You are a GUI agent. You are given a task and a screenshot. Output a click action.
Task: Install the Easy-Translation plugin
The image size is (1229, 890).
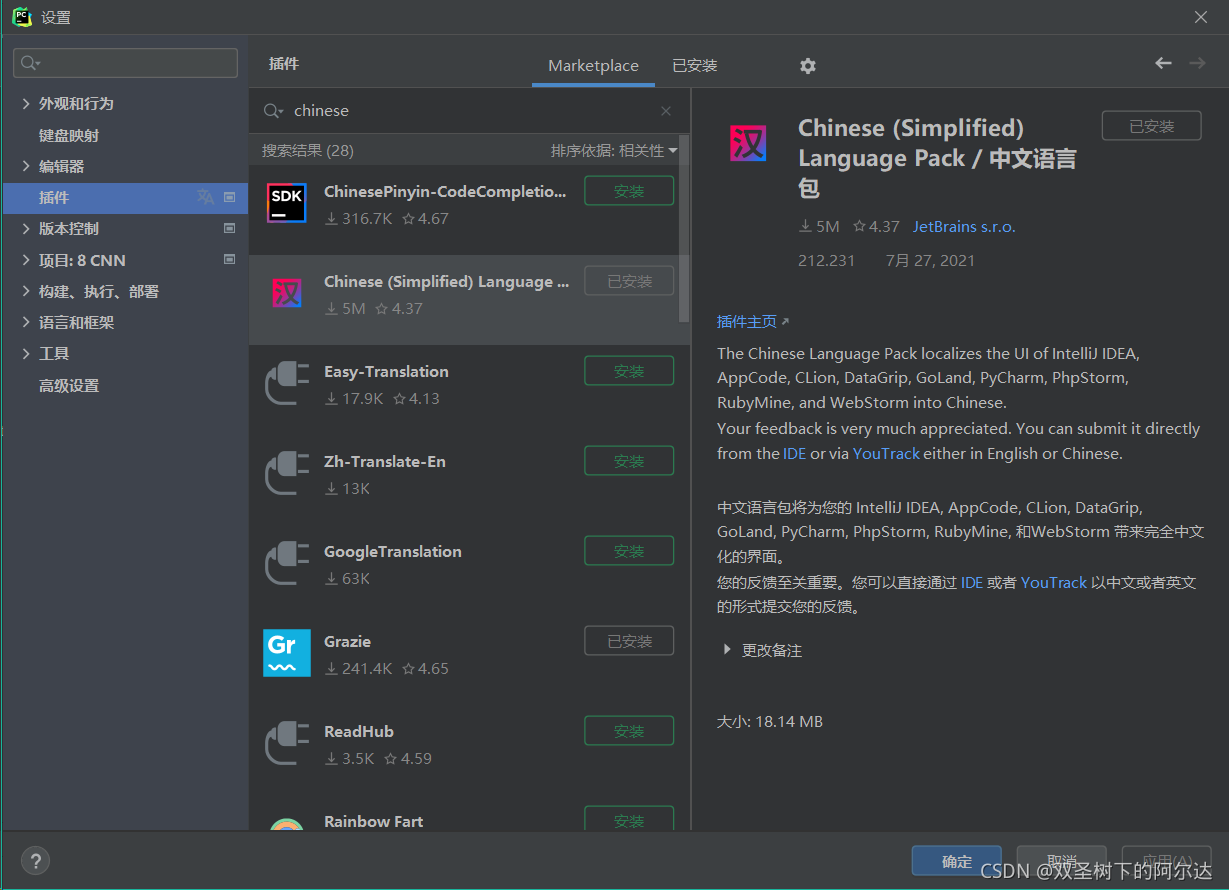coord(629,371)
